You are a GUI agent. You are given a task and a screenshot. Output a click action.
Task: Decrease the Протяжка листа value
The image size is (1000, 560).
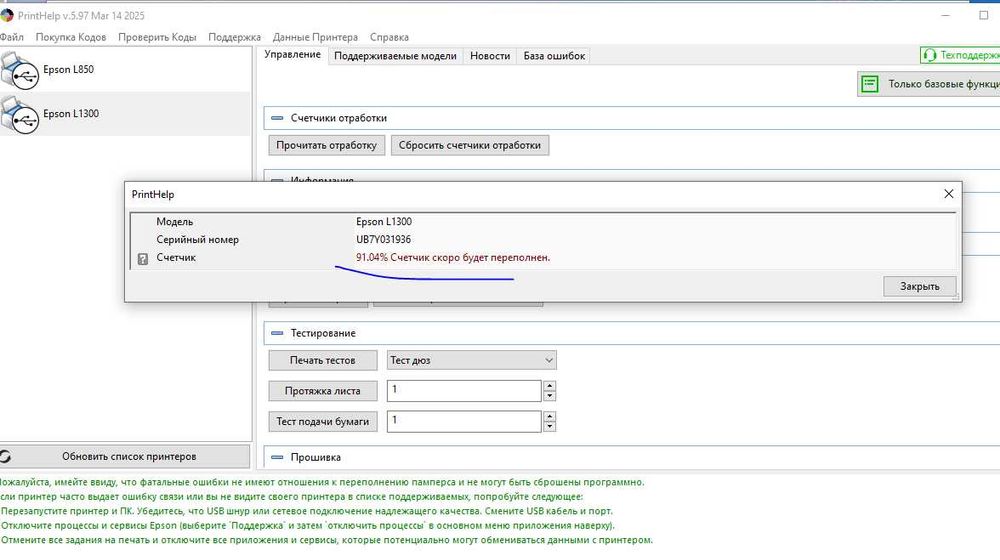coord(550,396)
